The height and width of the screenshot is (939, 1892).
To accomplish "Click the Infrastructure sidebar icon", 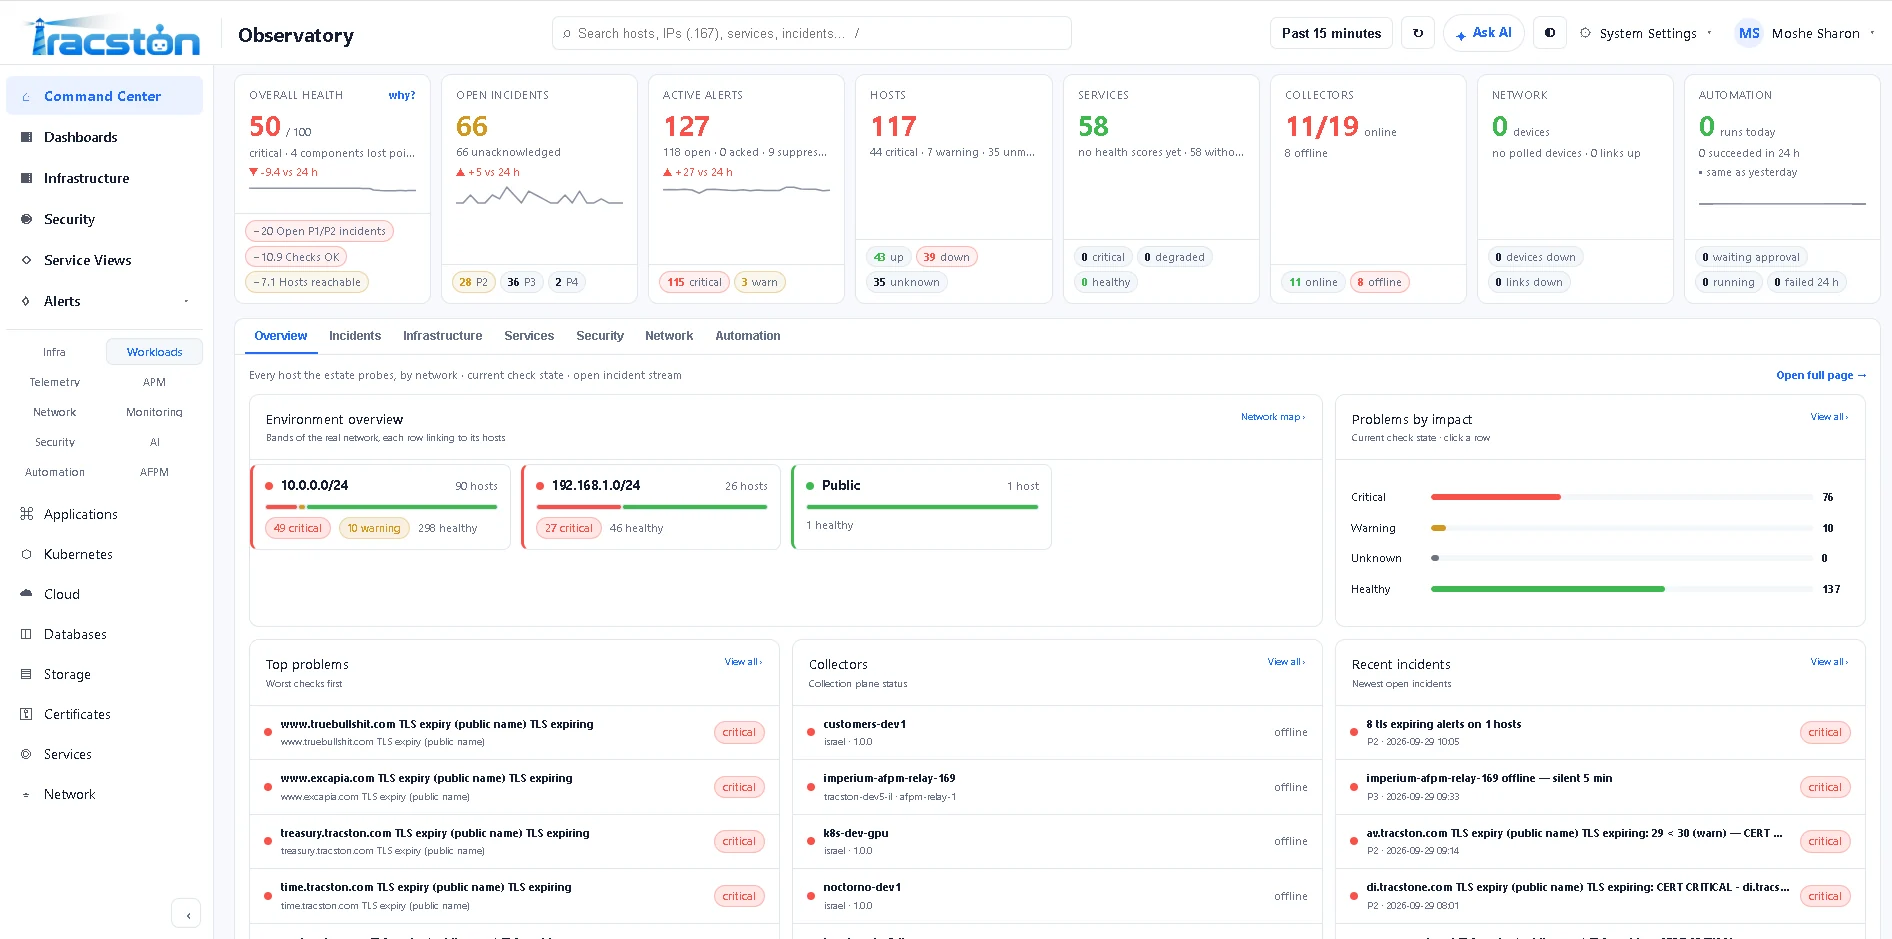I will pyautogui.click(x=26, y=178).
